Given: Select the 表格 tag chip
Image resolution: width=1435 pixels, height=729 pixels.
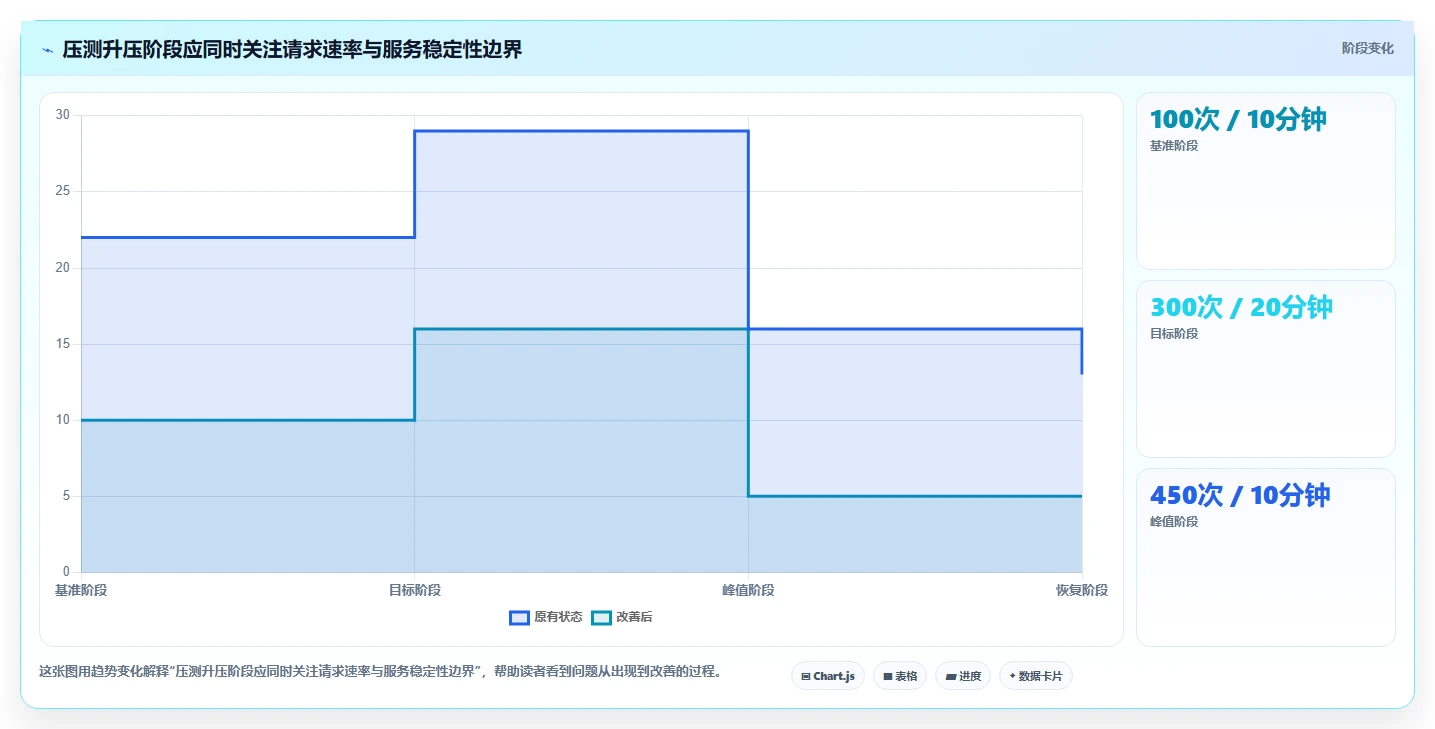Looking at the screenshot, I should [900, 676].
